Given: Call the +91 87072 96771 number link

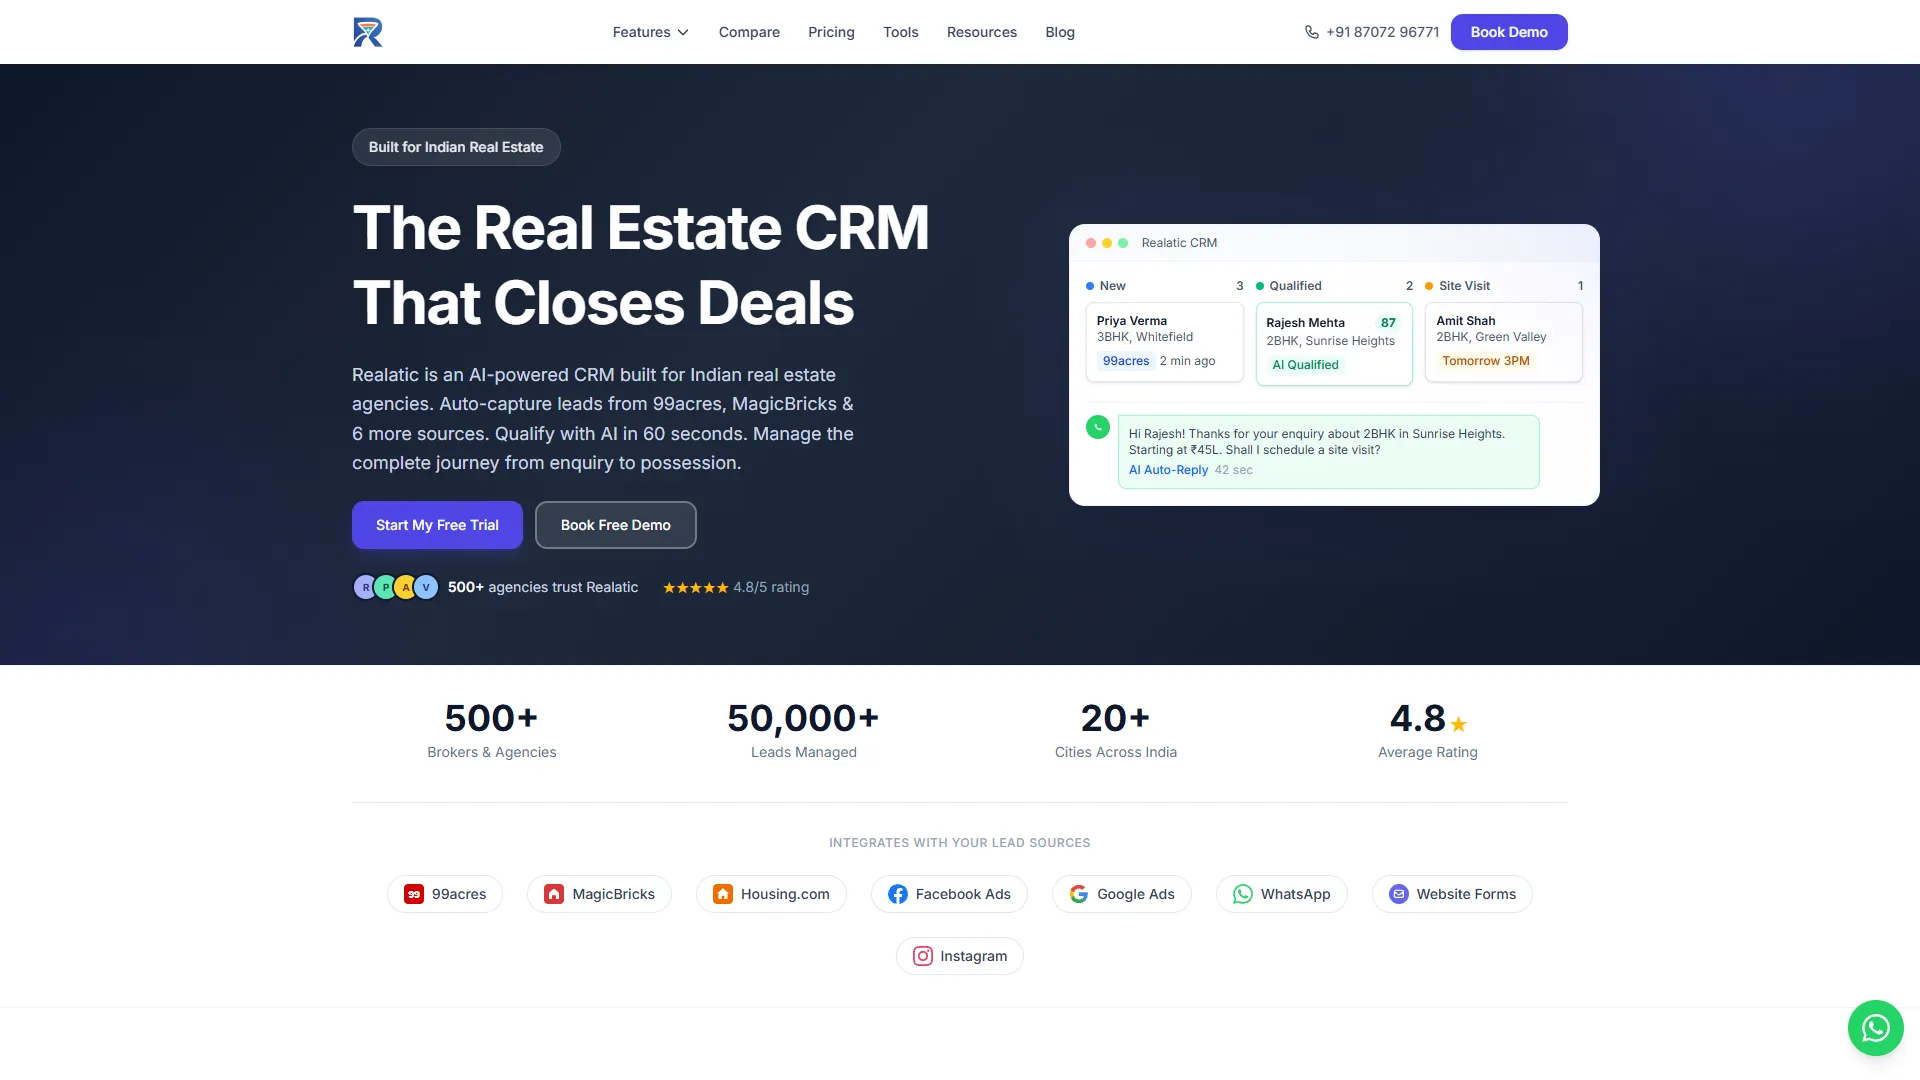Looking at the screenshot, I should coord(1371,32).
